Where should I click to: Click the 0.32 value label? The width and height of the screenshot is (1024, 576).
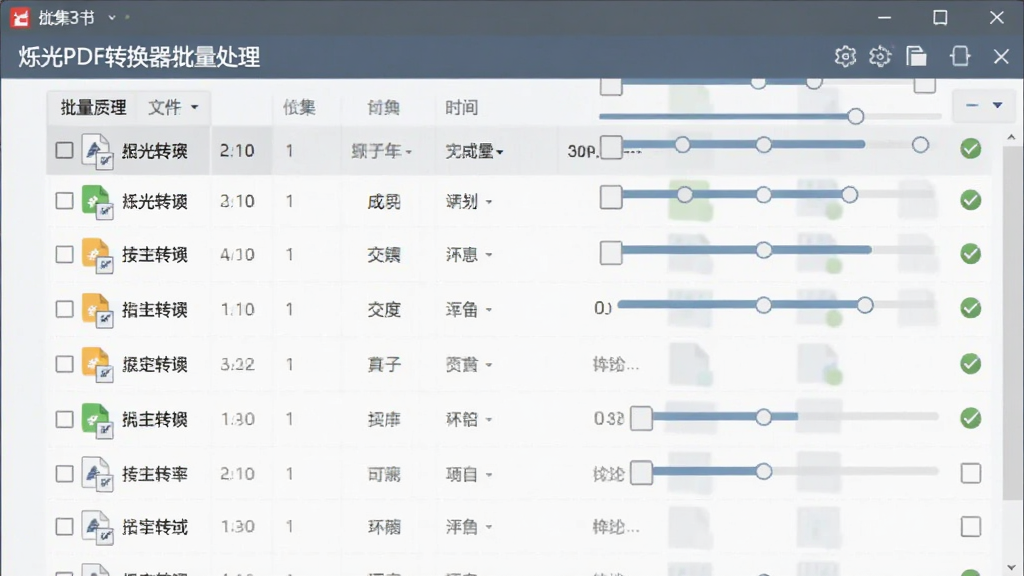click(609, 419)
